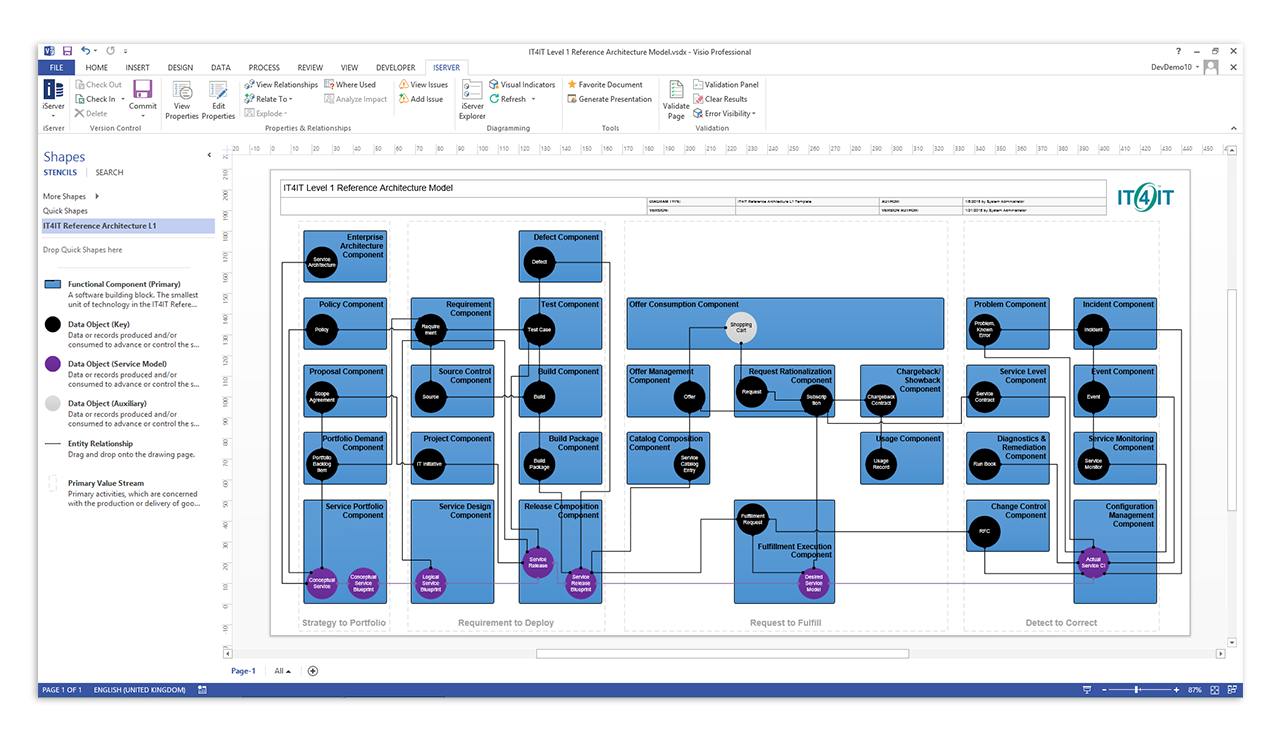The image size is (1280, 742).
Task: Click Add Issue
Action: click(420, 99)
